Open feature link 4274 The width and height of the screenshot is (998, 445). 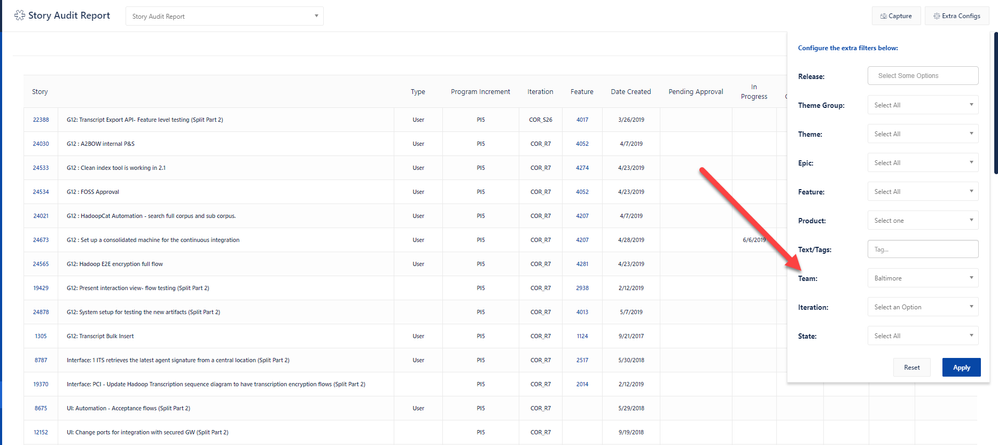(582, 168)
